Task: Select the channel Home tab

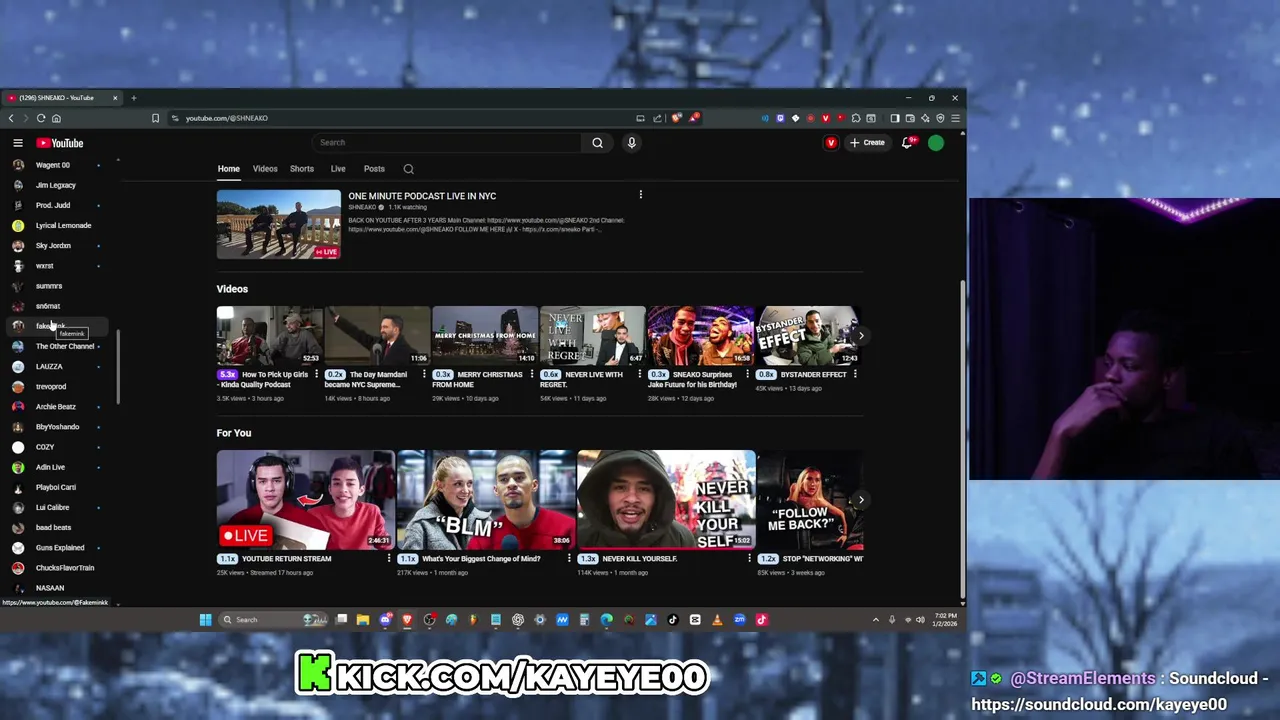Action: pos(229,169)
